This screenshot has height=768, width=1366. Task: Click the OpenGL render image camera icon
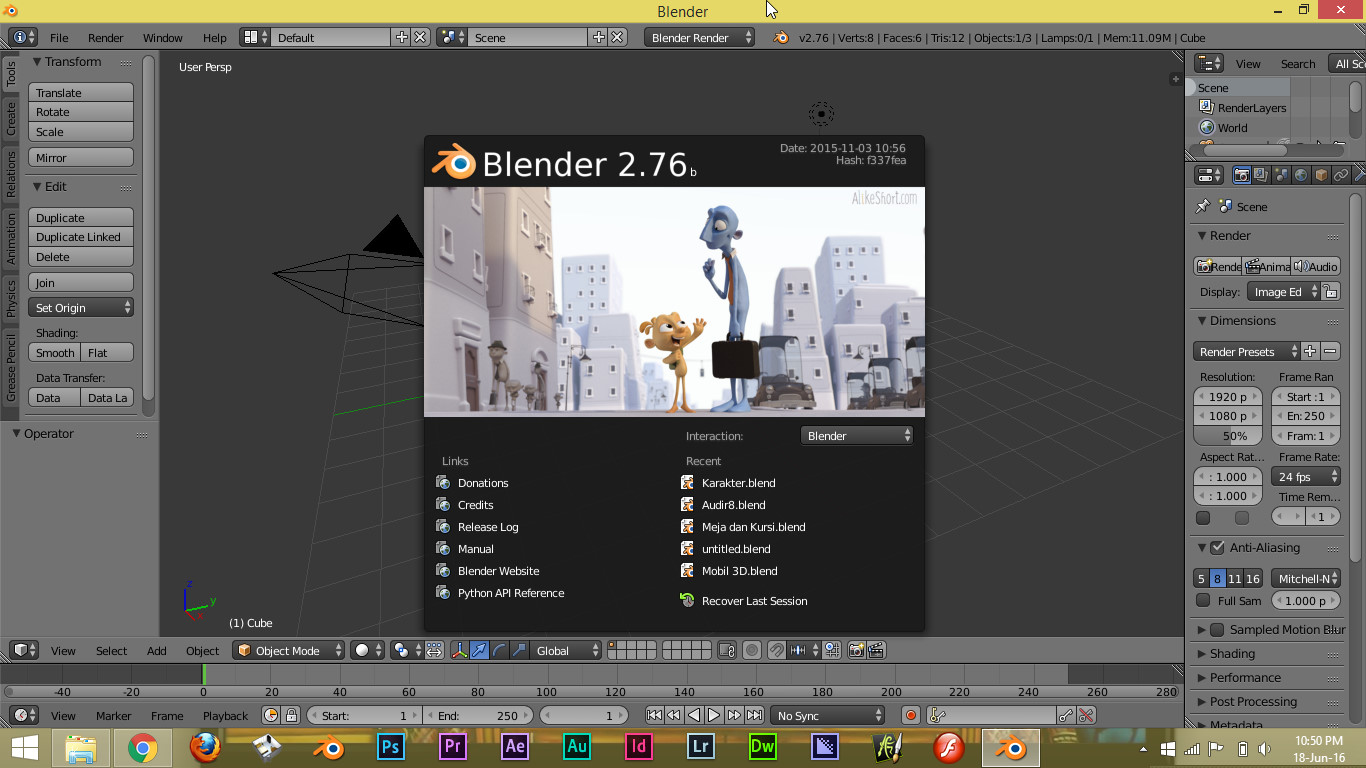coord(856,650)
